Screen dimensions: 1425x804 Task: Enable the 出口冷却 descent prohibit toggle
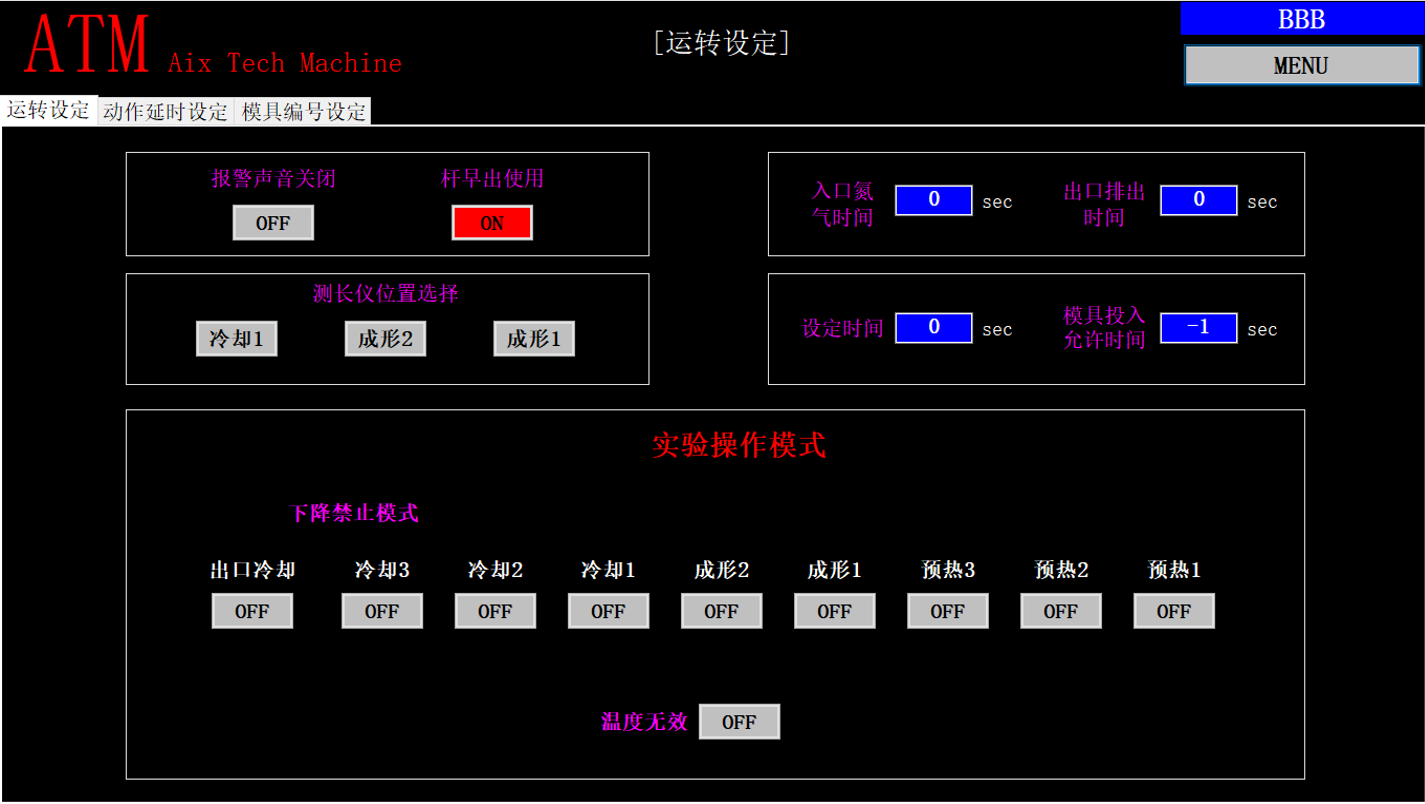click(x=252, y=610)
